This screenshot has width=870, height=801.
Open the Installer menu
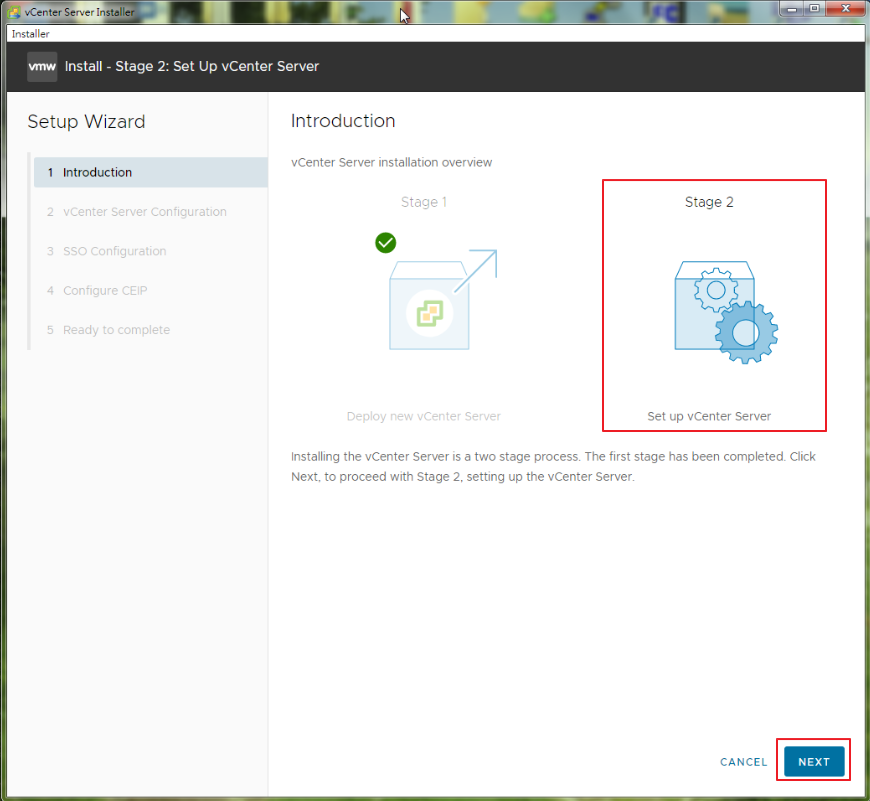pos(31,34)
